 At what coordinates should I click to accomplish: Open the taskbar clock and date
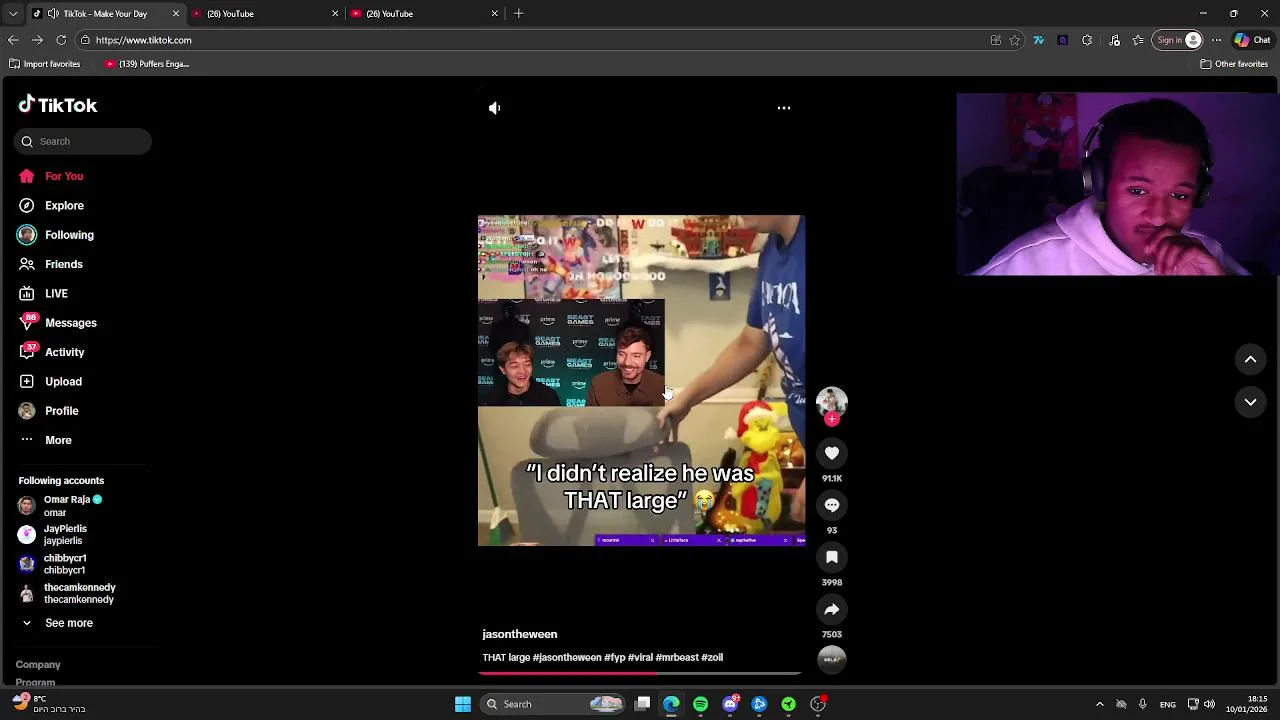click(x=1248, y=704)
